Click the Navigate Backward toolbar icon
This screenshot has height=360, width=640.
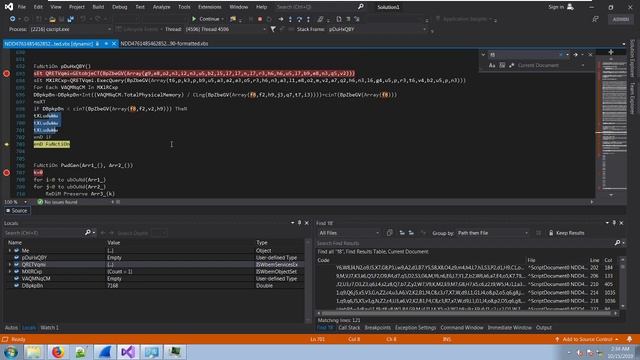12,19
